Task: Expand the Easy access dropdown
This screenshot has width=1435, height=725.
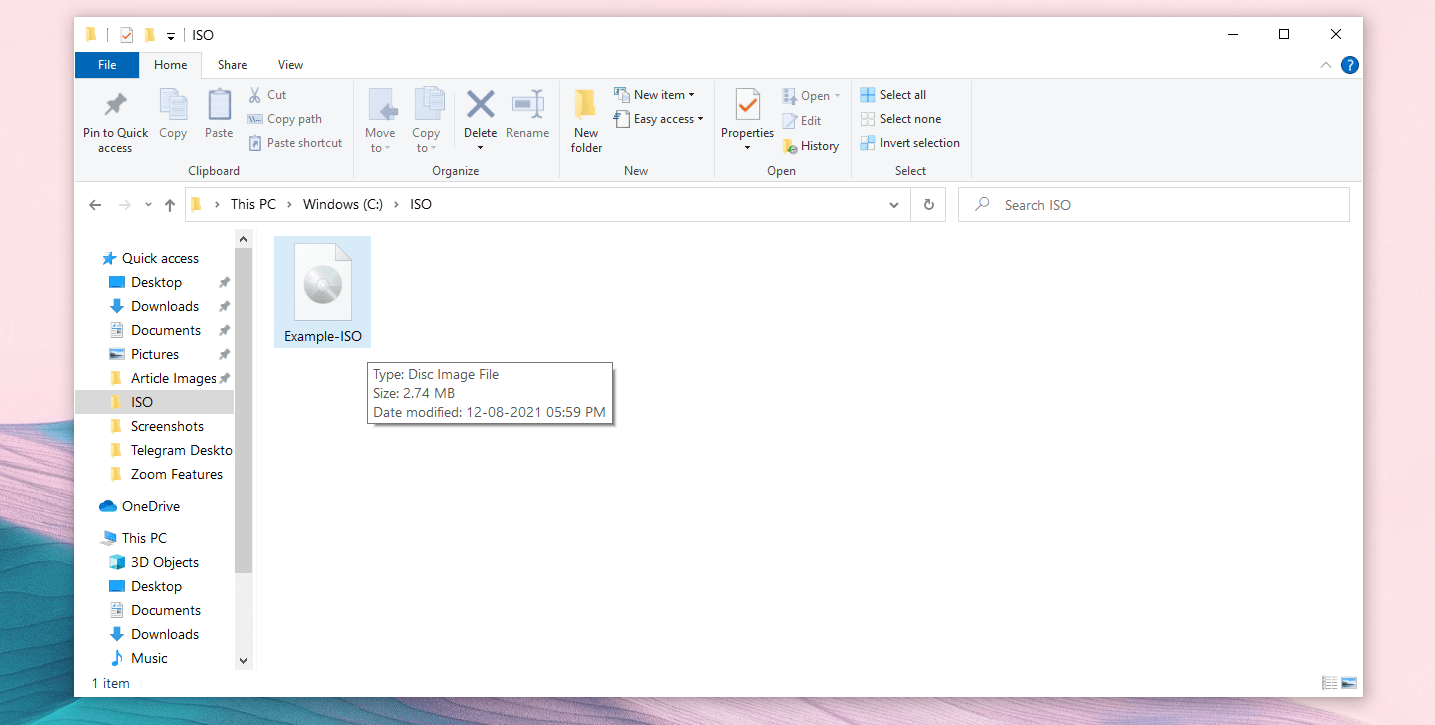Action: pyautogui.click(x=658, y=119)
